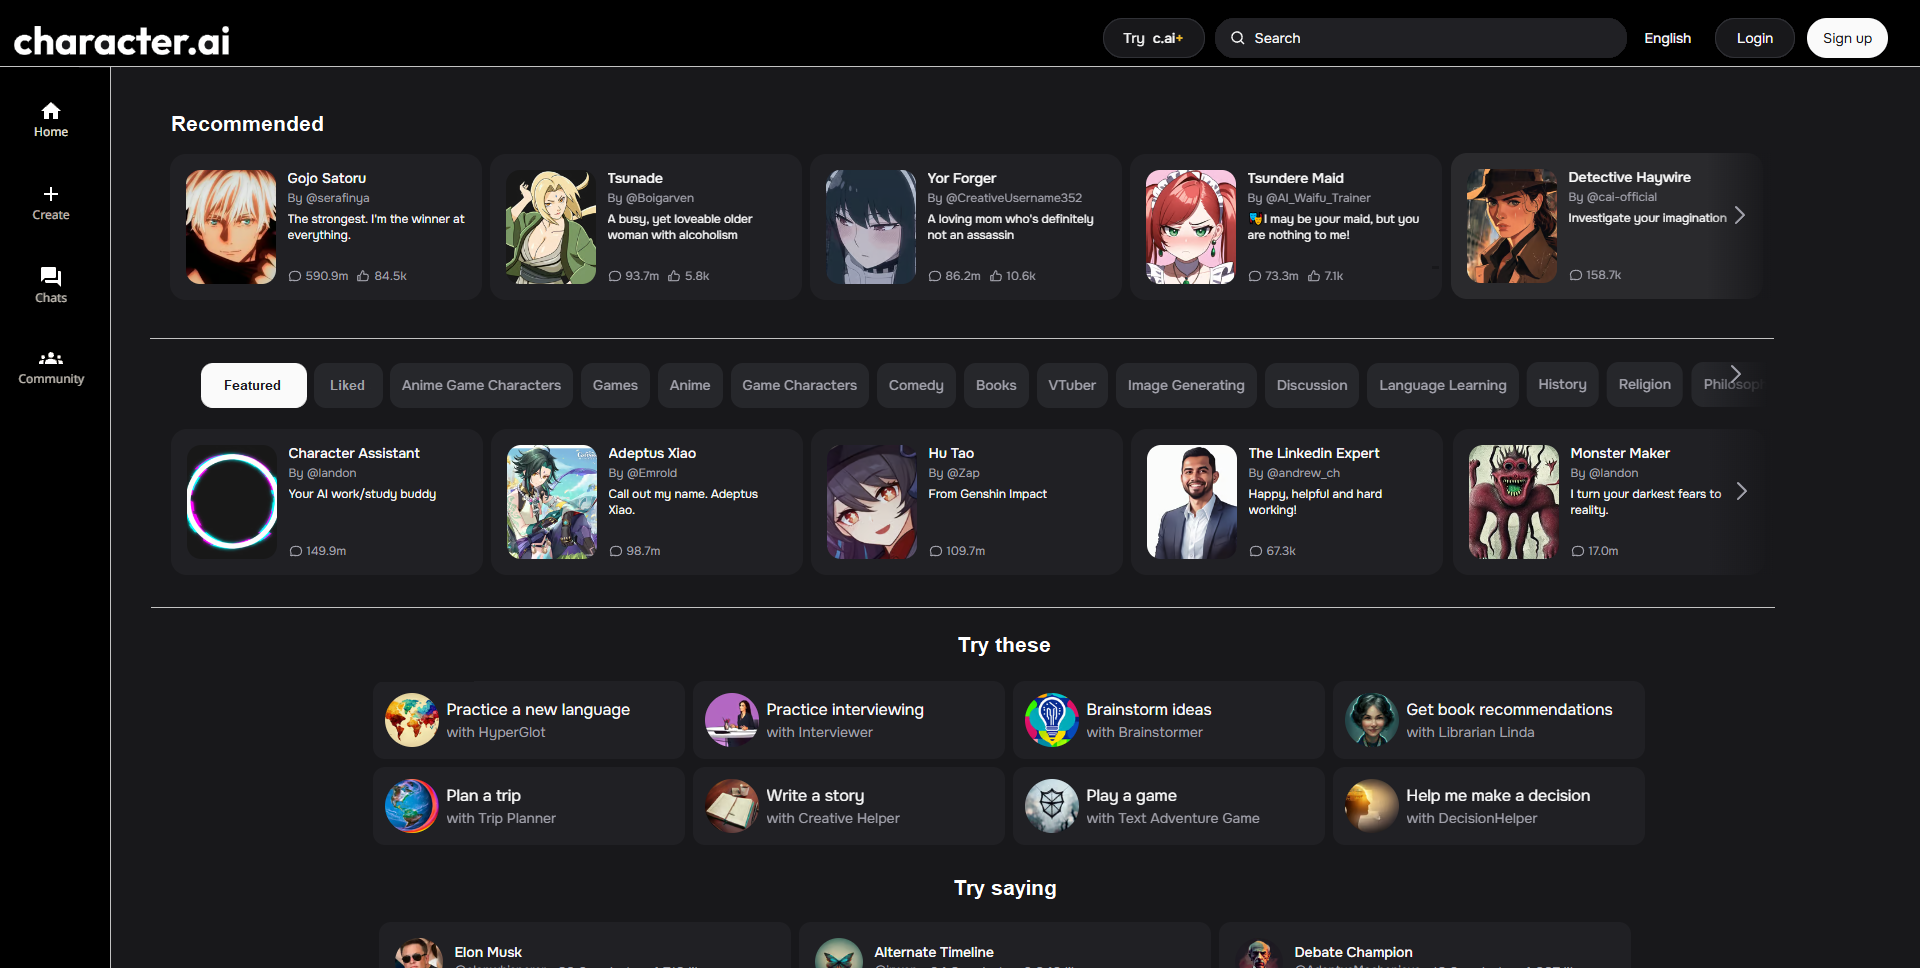Expand the Recommended carousel with the right arrow

click(x=1740, y=215)
